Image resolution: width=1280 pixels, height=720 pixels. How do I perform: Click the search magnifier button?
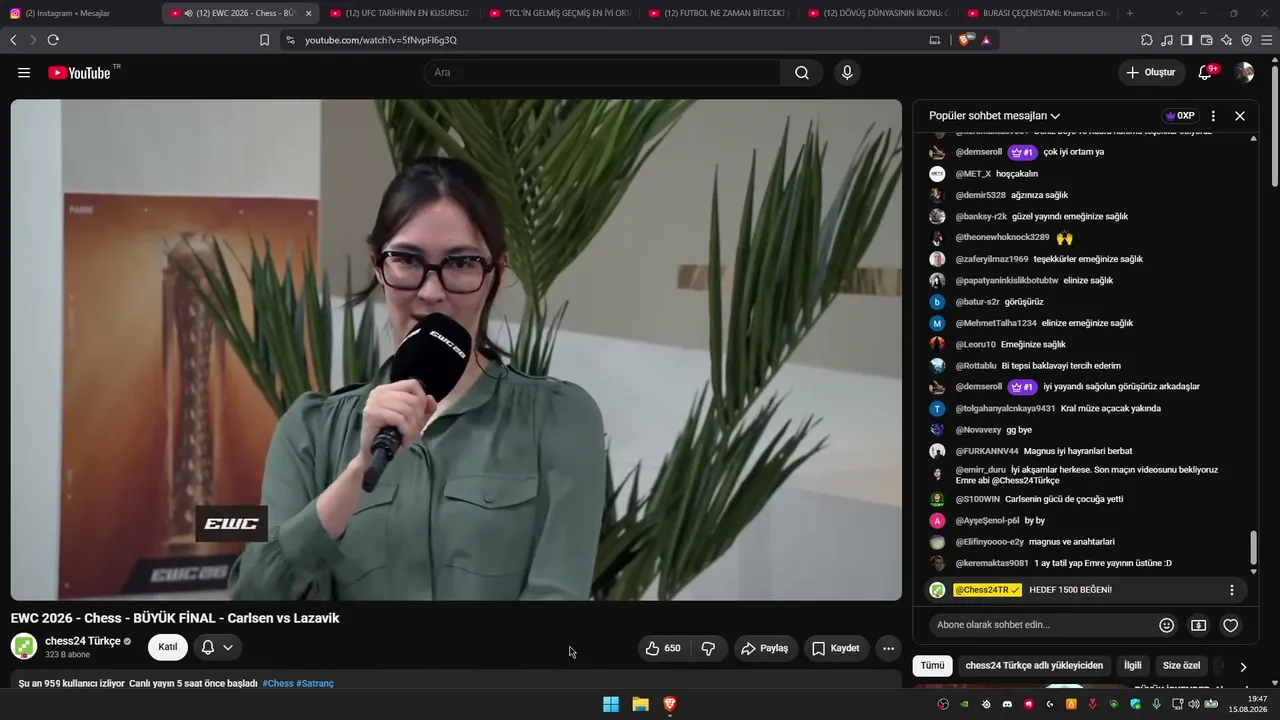802,72
